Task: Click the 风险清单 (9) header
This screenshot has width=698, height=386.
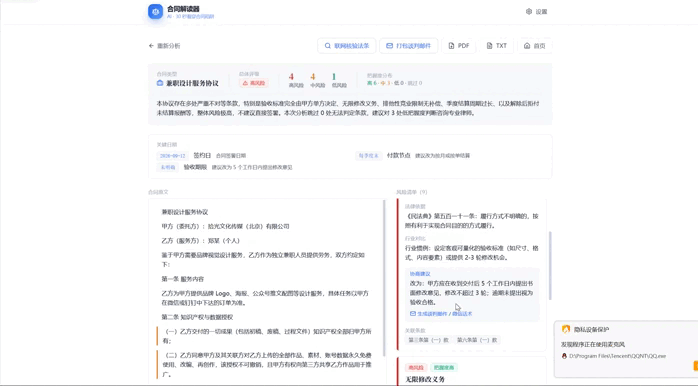Action: pos(412,192)
